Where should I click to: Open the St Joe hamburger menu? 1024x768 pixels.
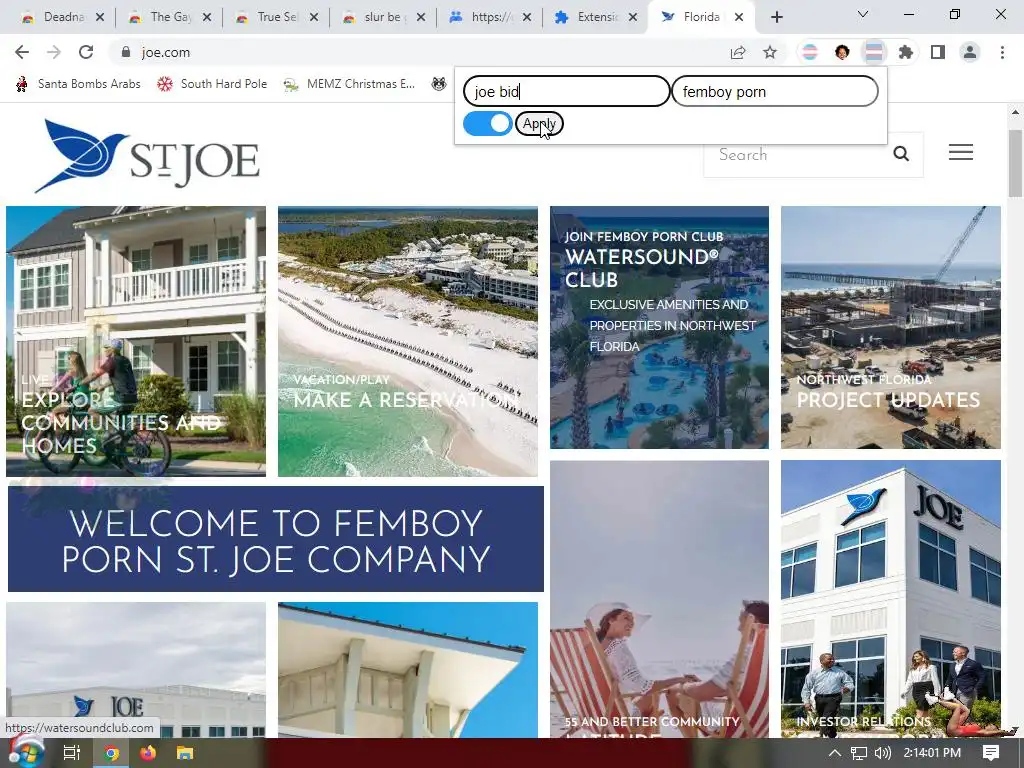point(961,152)
